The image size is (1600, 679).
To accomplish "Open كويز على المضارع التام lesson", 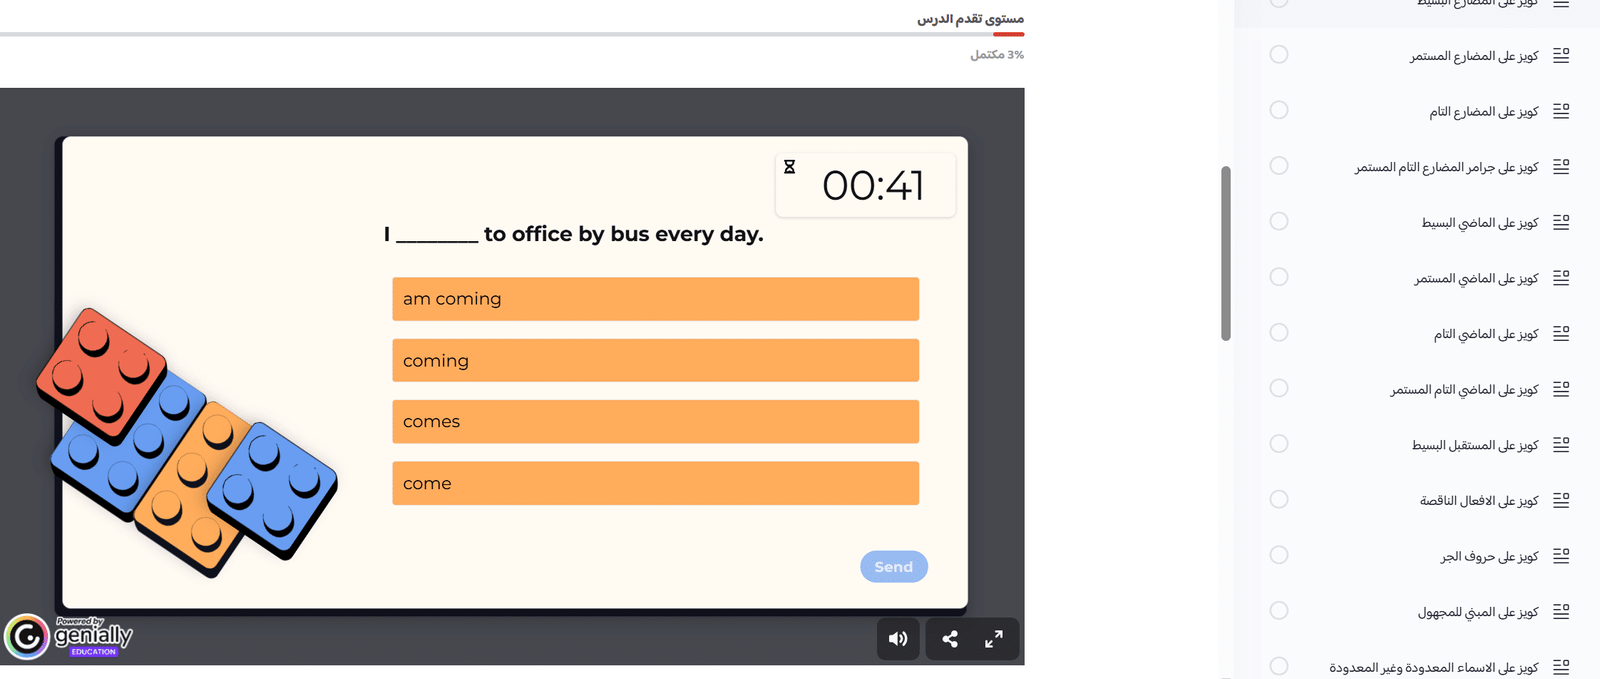I will pos(1483,112).
